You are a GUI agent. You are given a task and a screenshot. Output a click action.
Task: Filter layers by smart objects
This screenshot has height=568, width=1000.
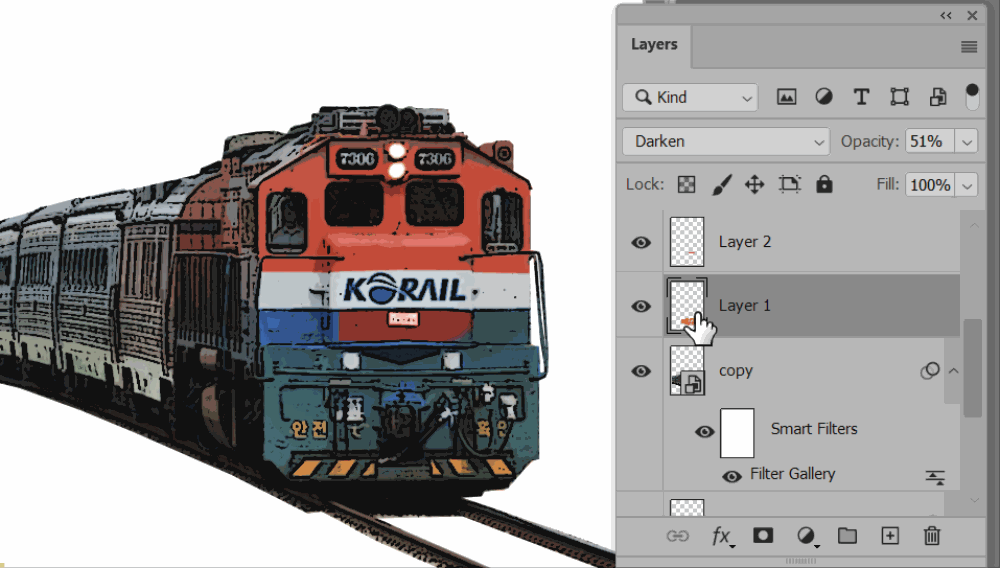click(x=938, y=97)
